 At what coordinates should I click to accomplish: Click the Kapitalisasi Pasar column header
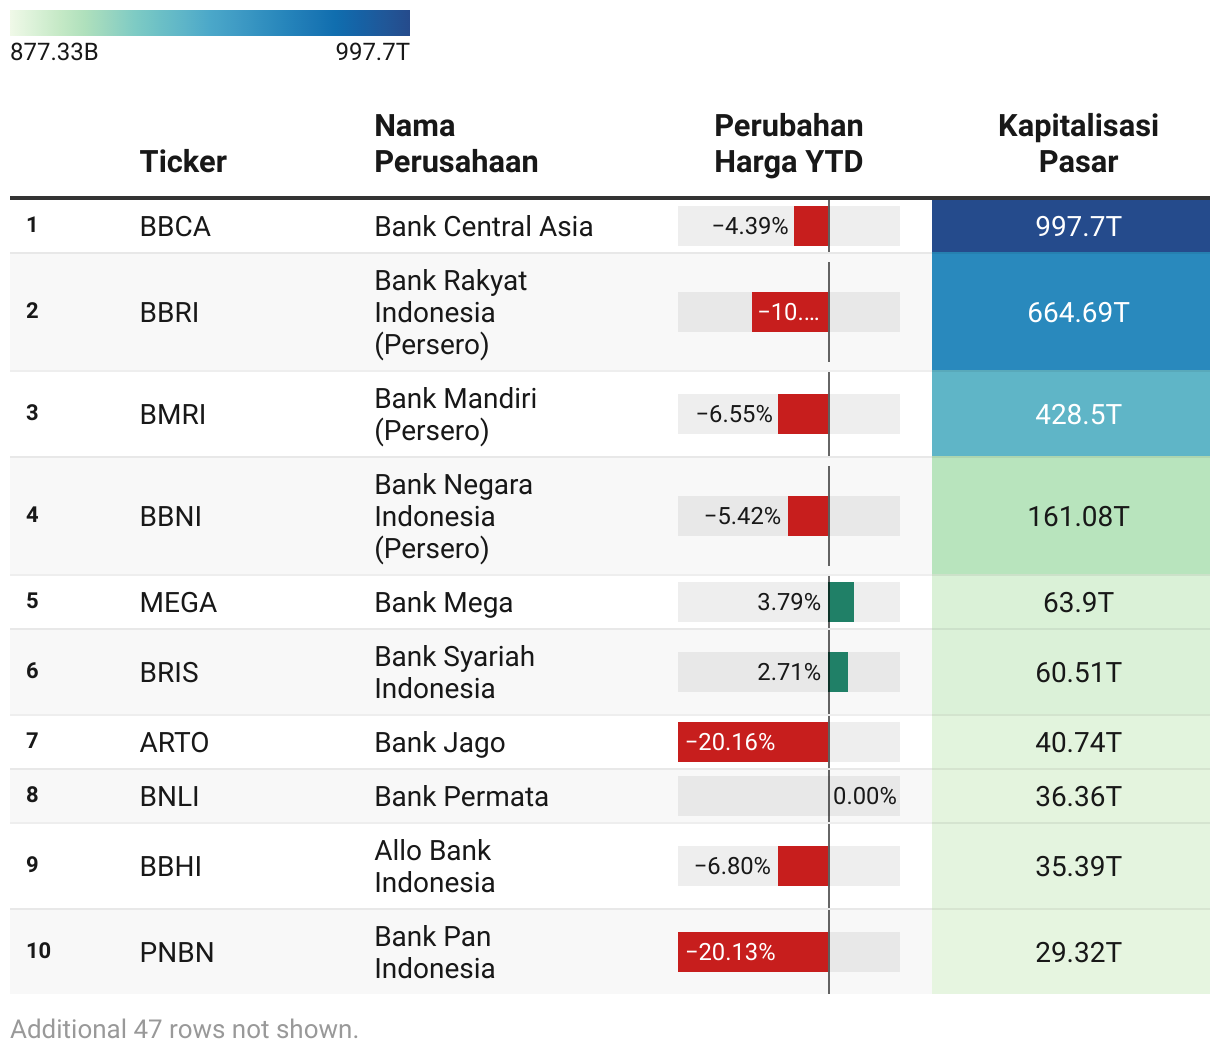point(1078,143)
